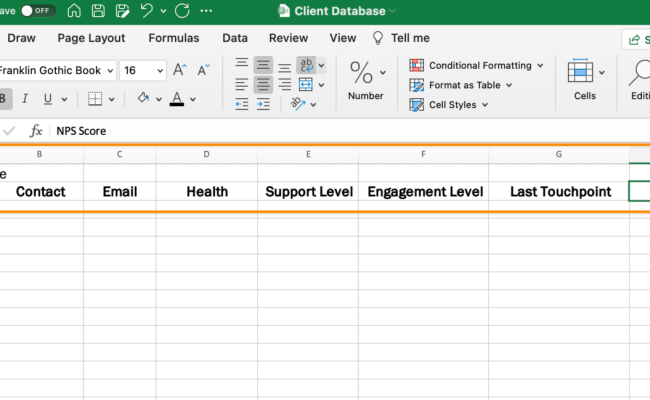This screenshot has width=650, height=400.
Task: Click the Tell me search field
Action: click(x=401, y=38)
